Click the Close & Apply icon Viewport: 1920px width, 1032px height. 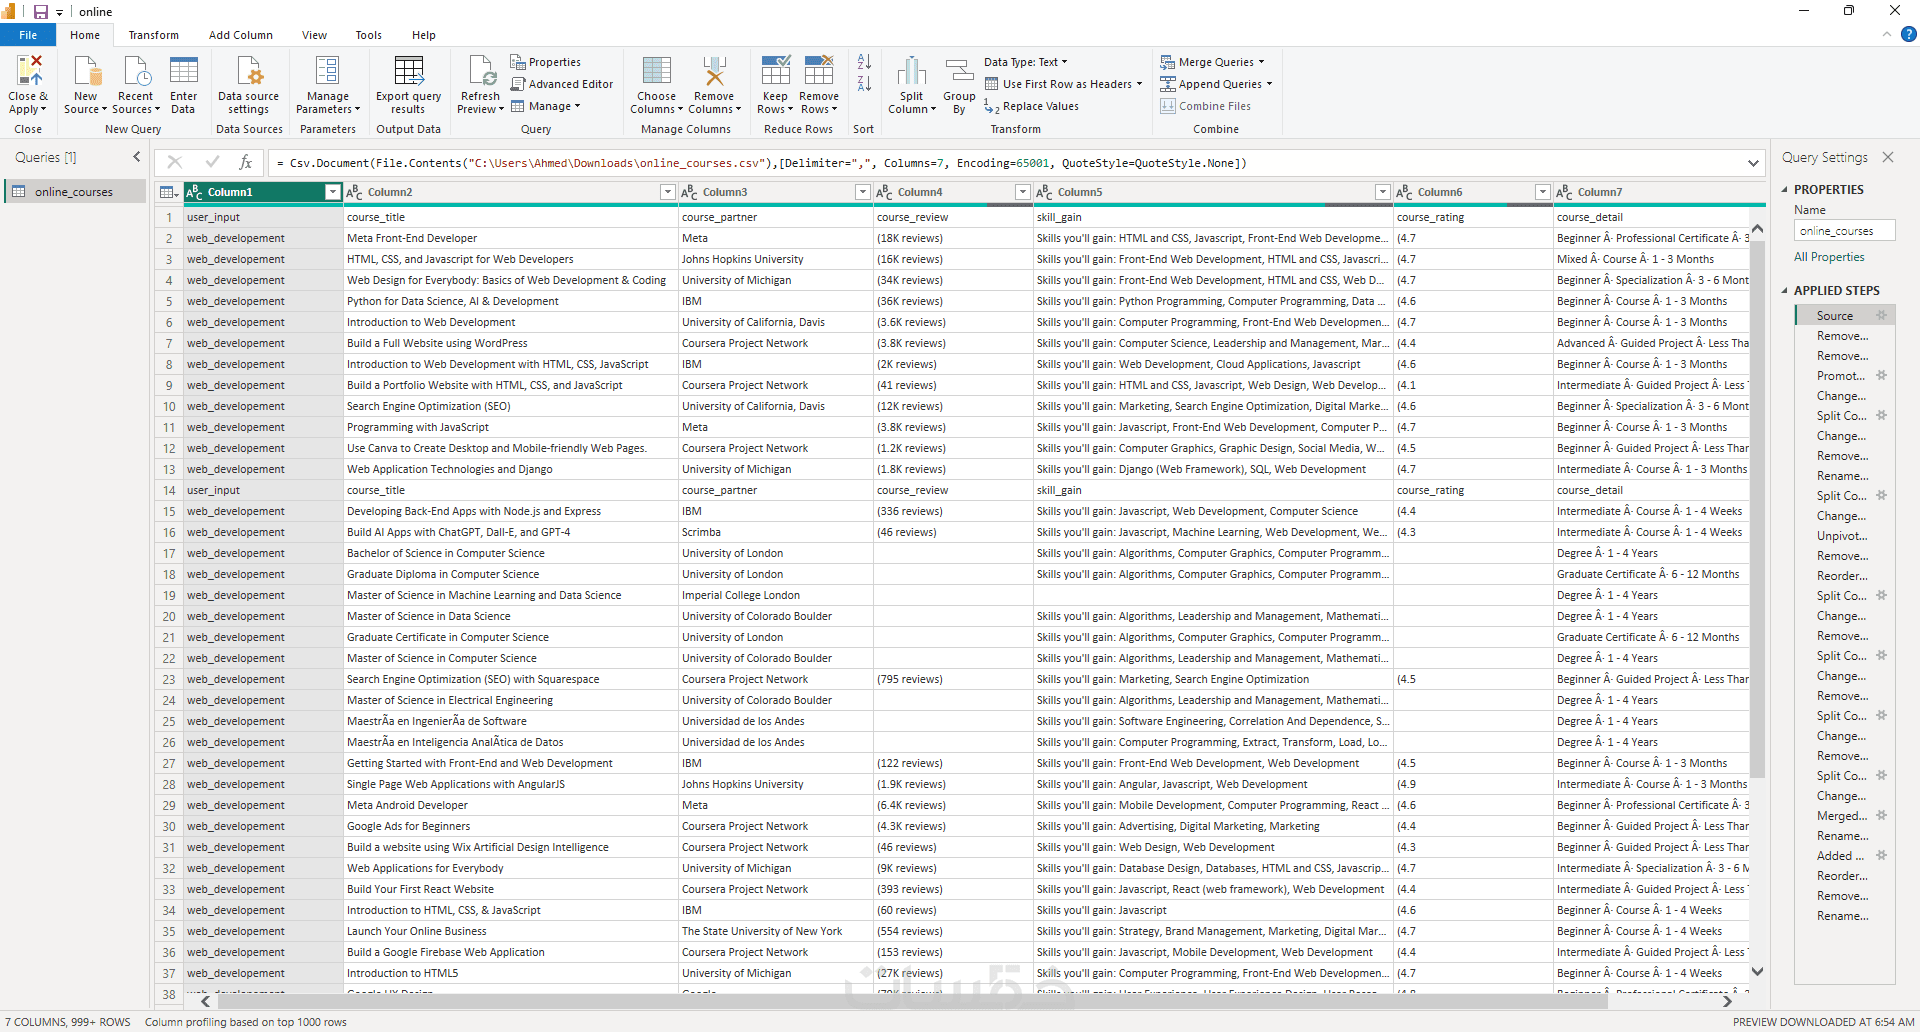click(28, 72)
